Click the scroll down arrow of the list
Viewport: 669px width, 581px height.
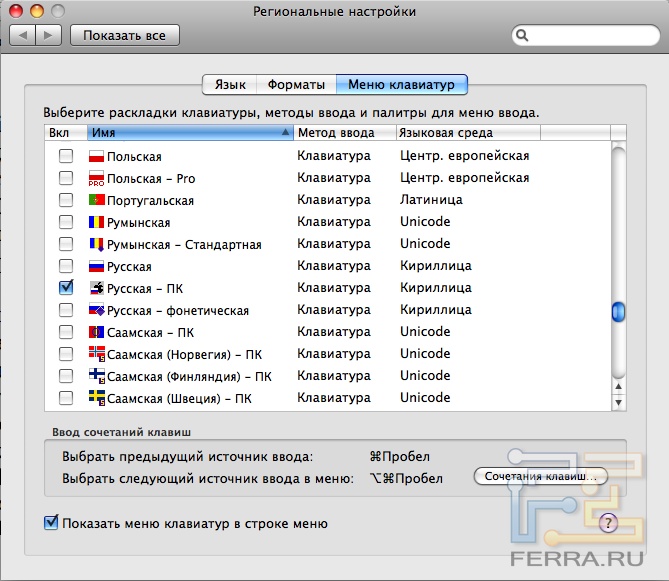tap(617, 402)
